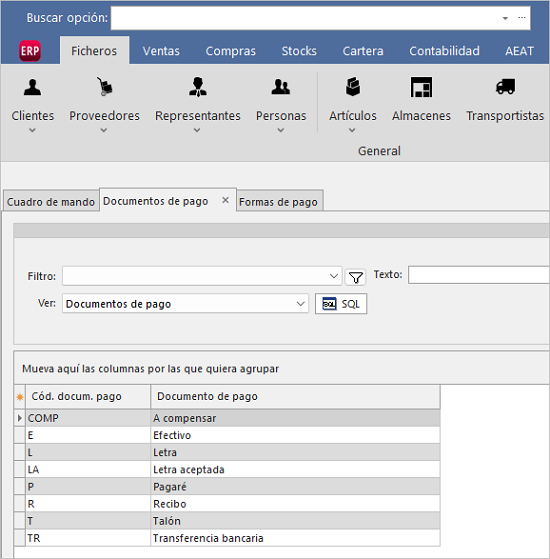This screenshot has height=559, width=550.
Task: Sort by the Cód. docum. pago column header
Action: point(88,396)
